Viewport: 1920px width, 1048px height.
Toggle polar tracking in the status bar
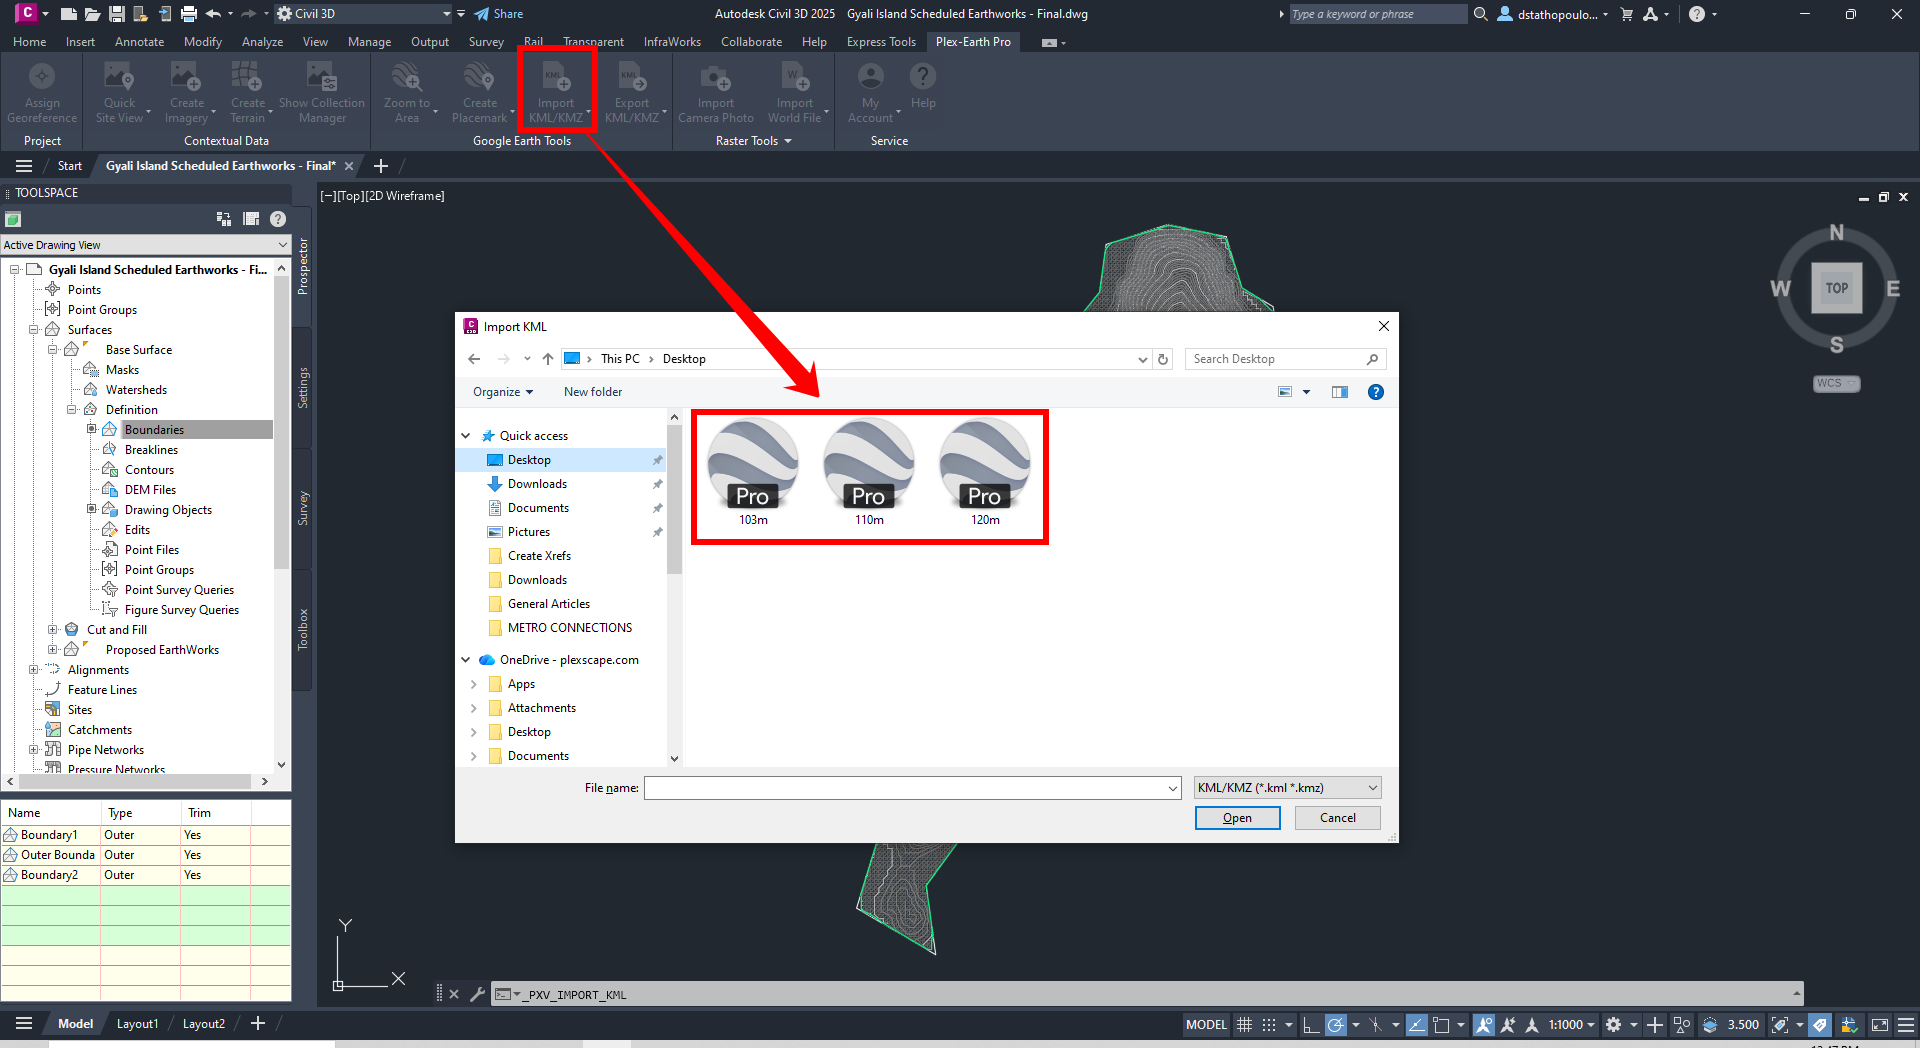(x=1336, y=1025)
